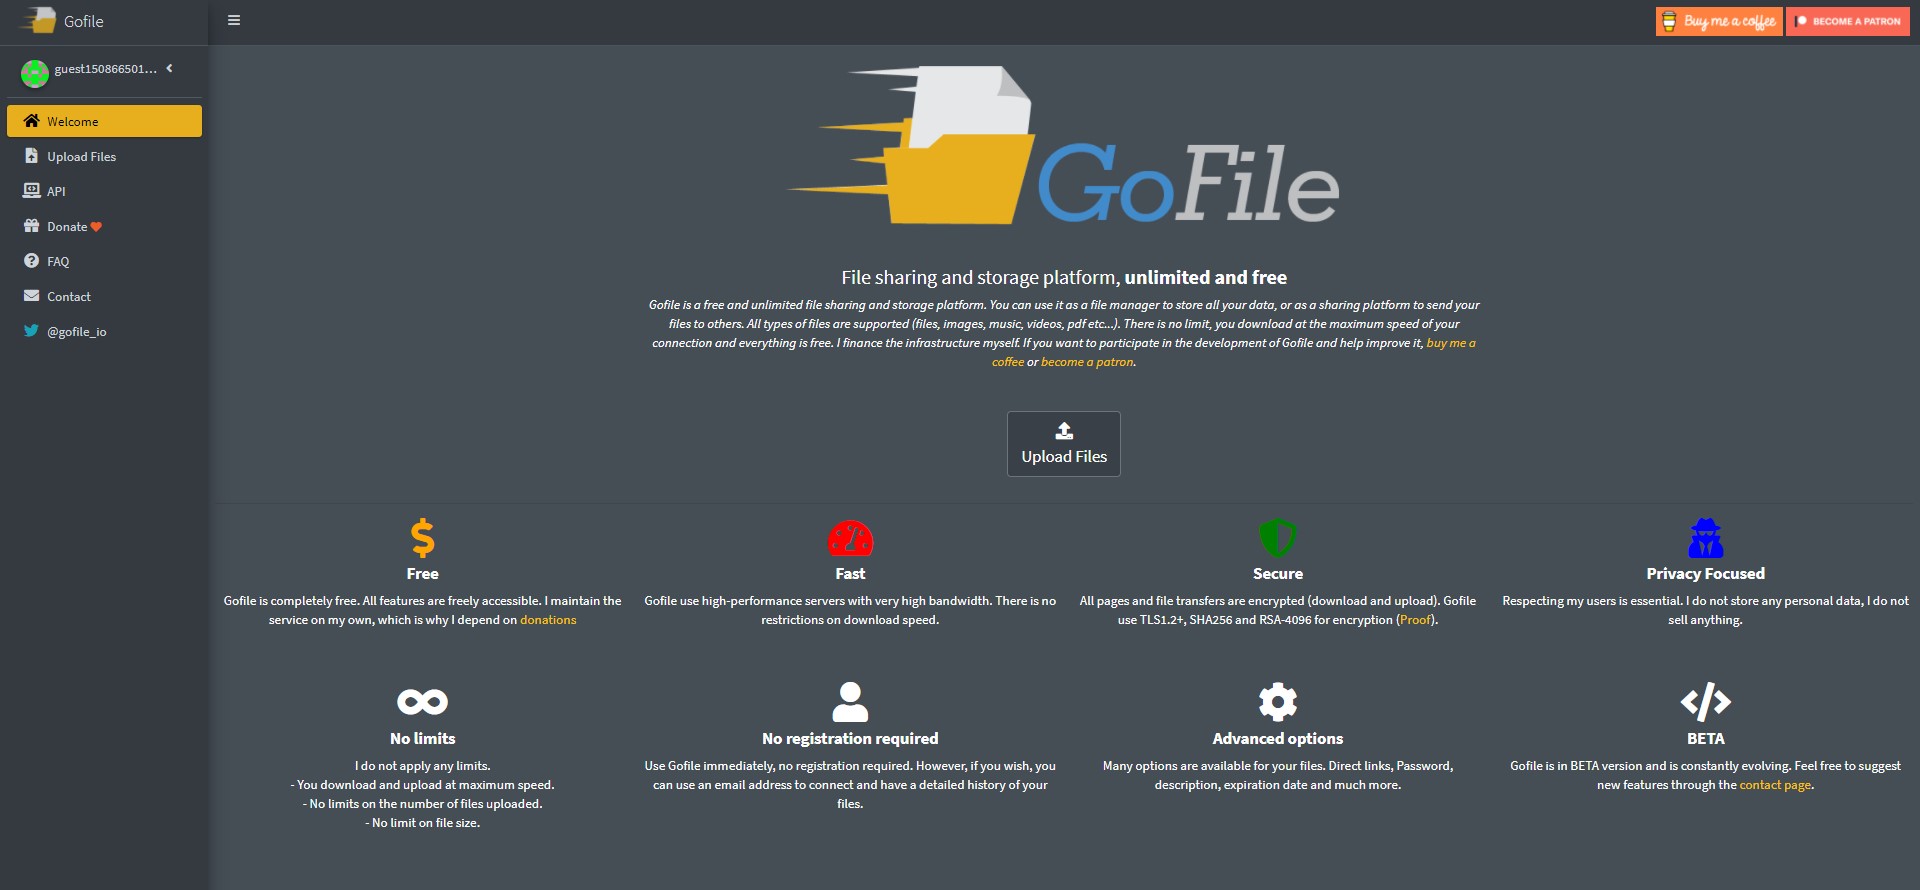Image resolution: width=1920 pixels, height=890 pixels.
Task: Toggle the hamburger sidebar menu
Action: tap(234, 20)
